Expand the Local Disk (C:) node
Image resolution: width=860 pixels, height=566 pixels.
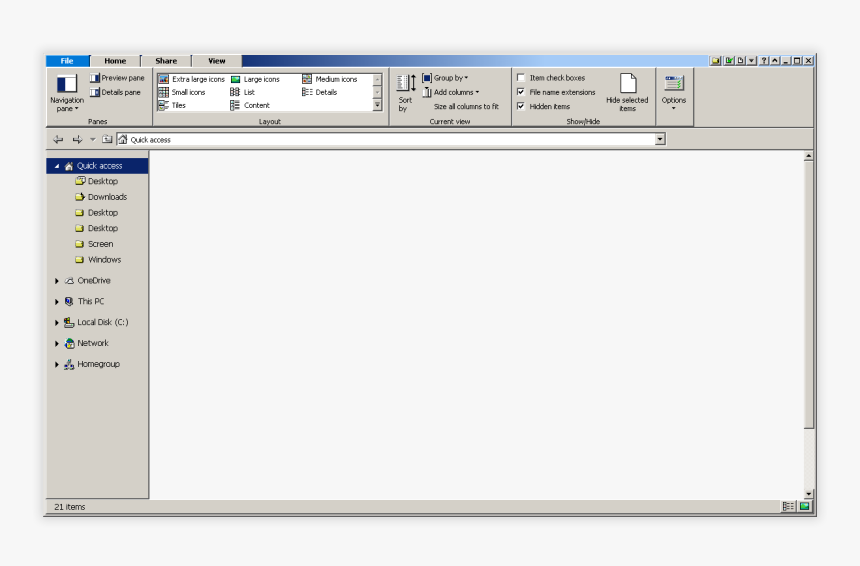coord(56,322)
